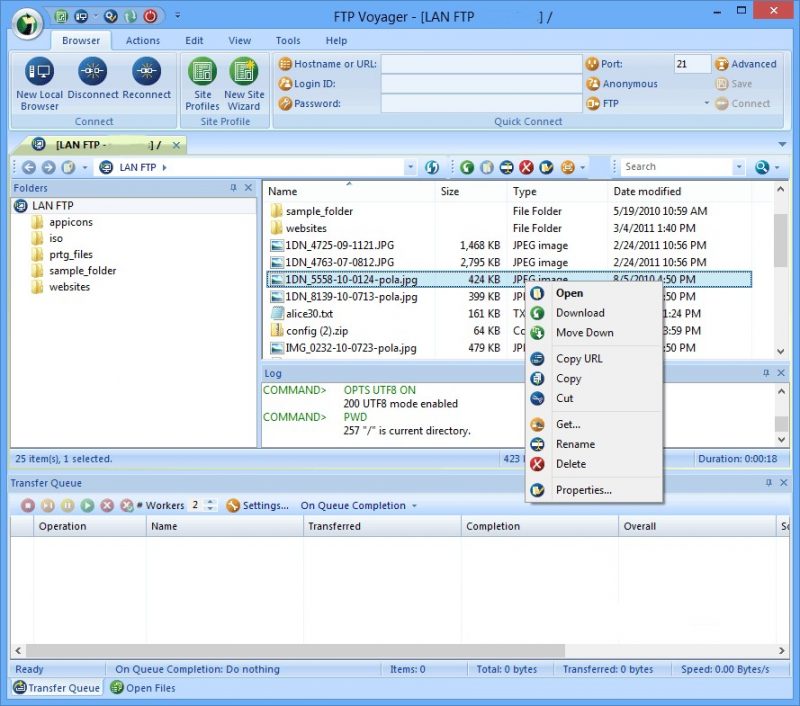Open the session tab list arrow
The image size is (800, 706).
pos(782,145)
